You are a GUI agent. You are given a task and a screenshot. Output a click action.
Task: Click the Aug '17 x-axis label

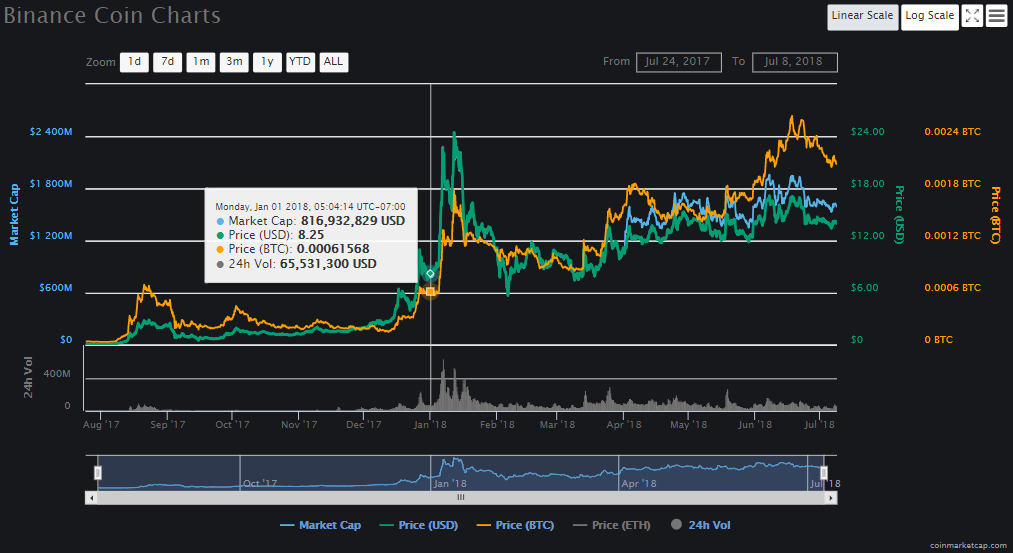click(101, 424)
